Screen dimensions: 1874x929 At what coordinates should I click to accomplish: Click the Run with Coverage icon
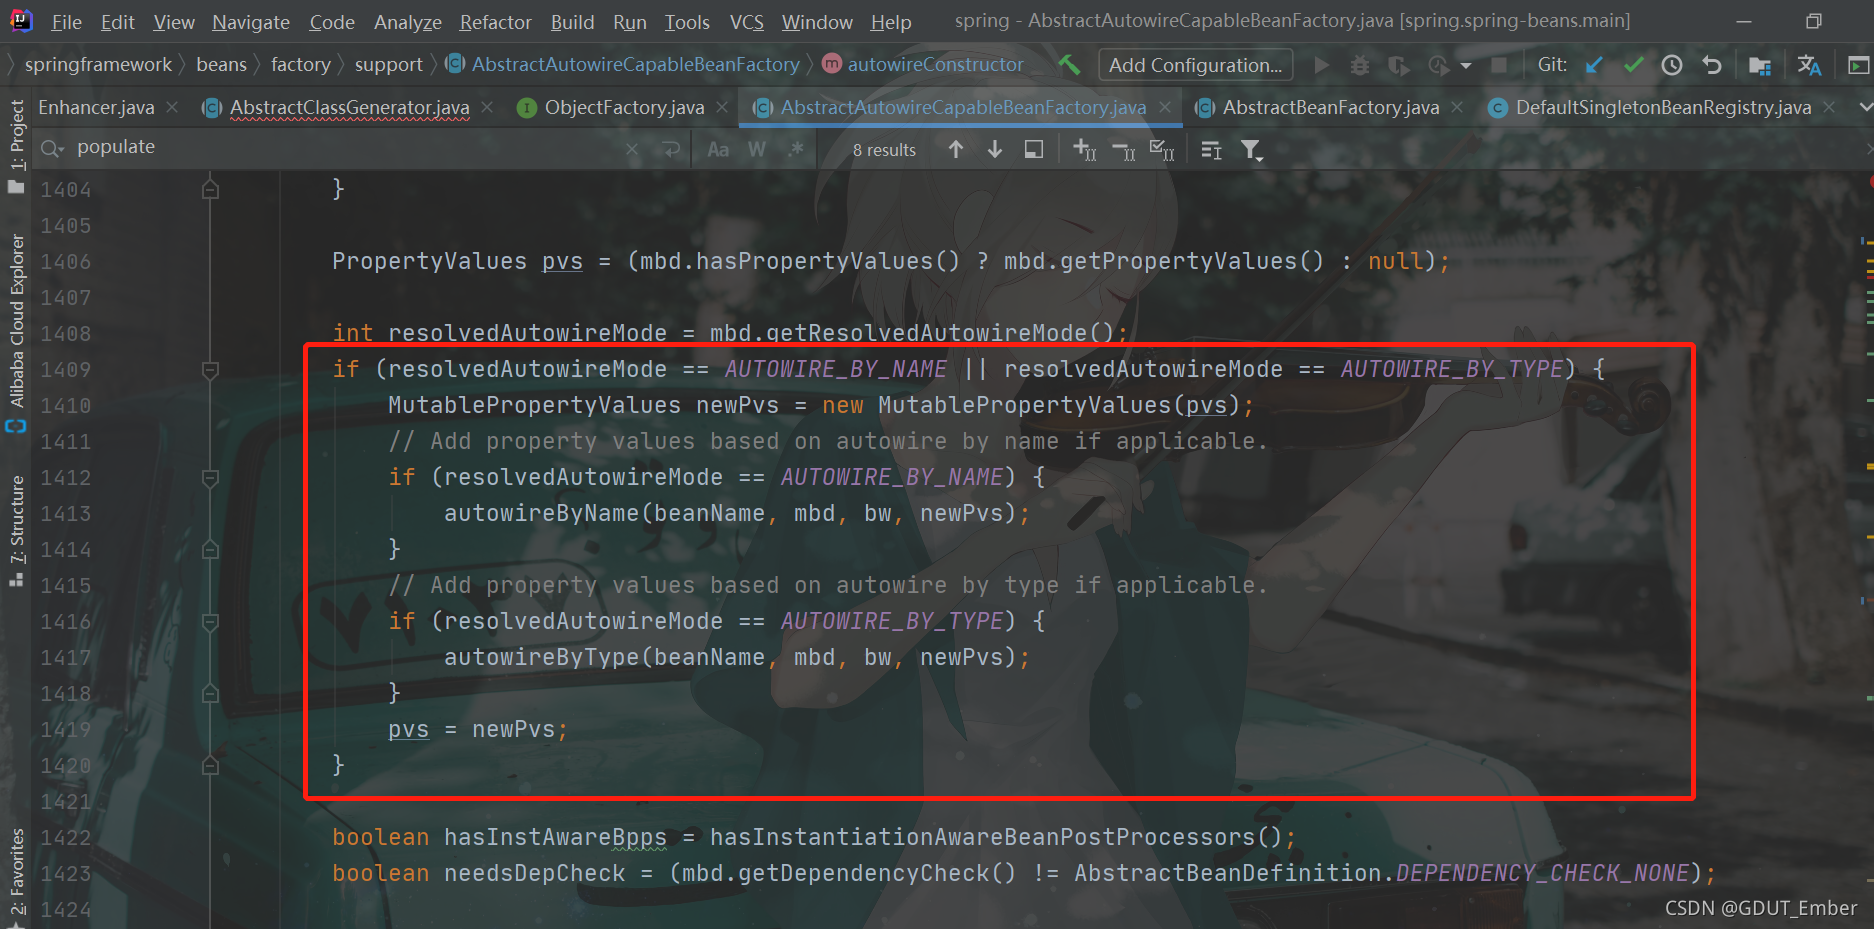[1398, 66]
